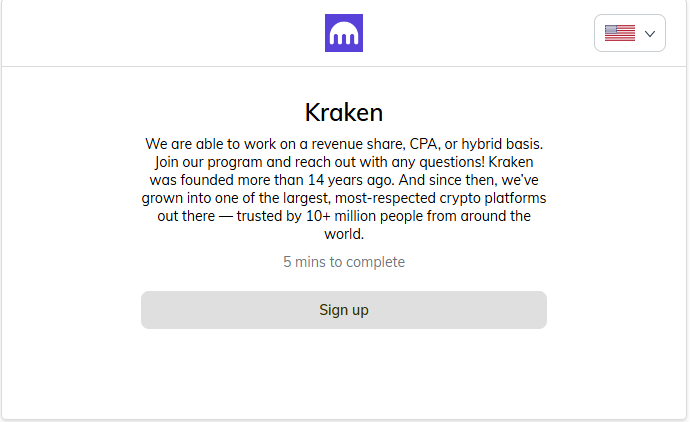Click 'revenue share' in the first line

click(x=359, y=144)
